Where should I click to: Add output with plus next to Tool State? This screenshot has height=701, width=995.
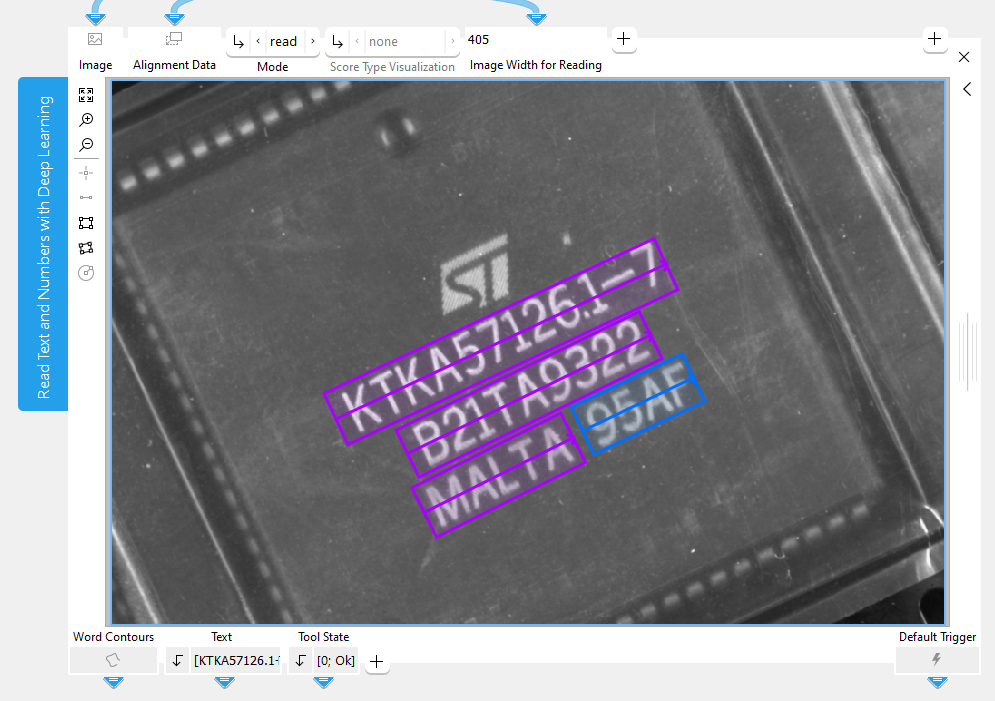(x=377, y=661)
